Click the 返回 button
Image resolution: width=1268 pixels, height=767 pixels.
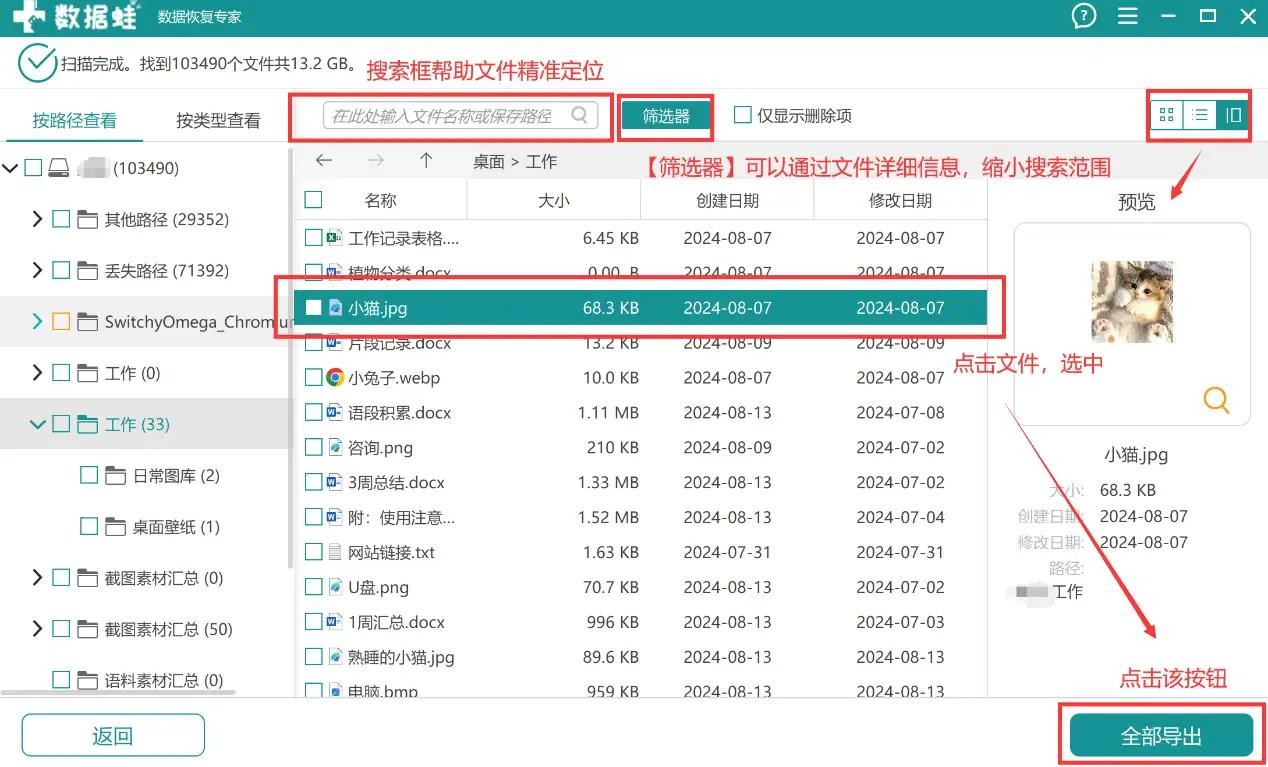pyautogui.click(x=112, y=736)
